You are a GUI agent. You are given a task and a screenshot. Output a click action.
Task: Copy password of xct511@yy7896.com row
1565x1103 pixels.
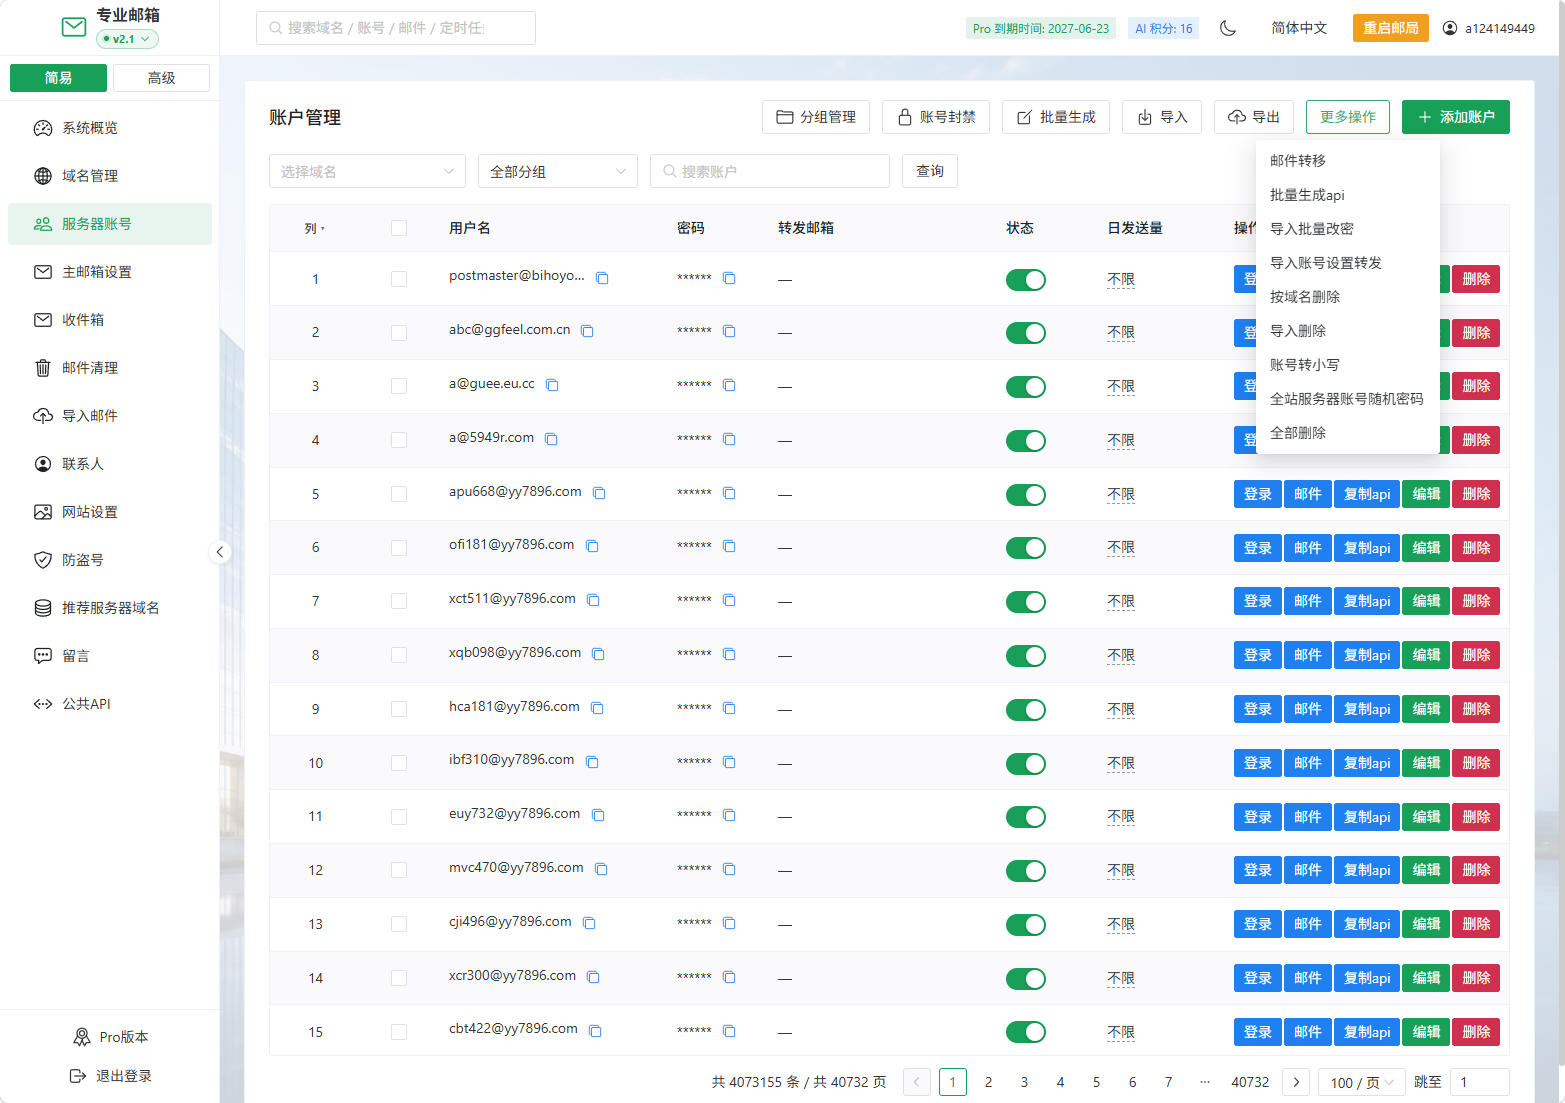[x=729, y=600]
